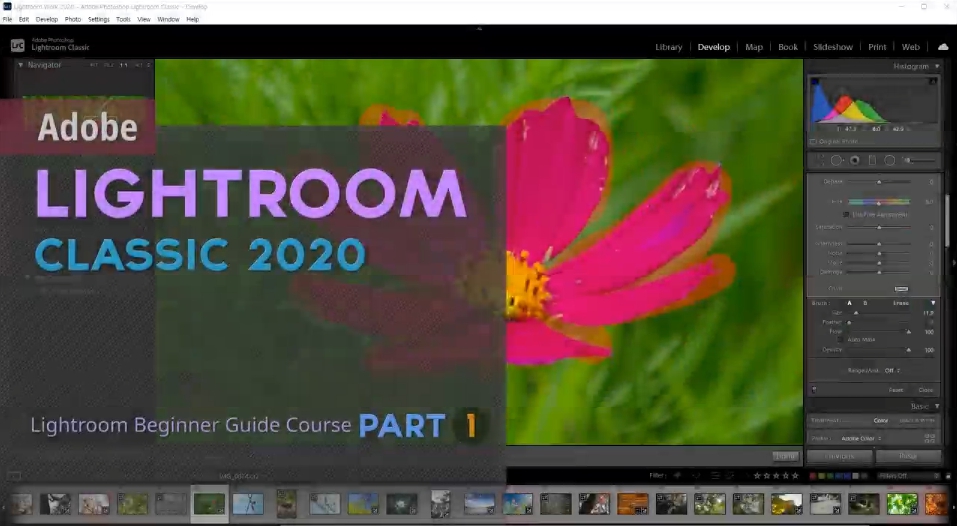Toggle the adjustment brush on/off switch
Image resolution: width=957 pixels, height=526 pixels.
click(814, 390)
